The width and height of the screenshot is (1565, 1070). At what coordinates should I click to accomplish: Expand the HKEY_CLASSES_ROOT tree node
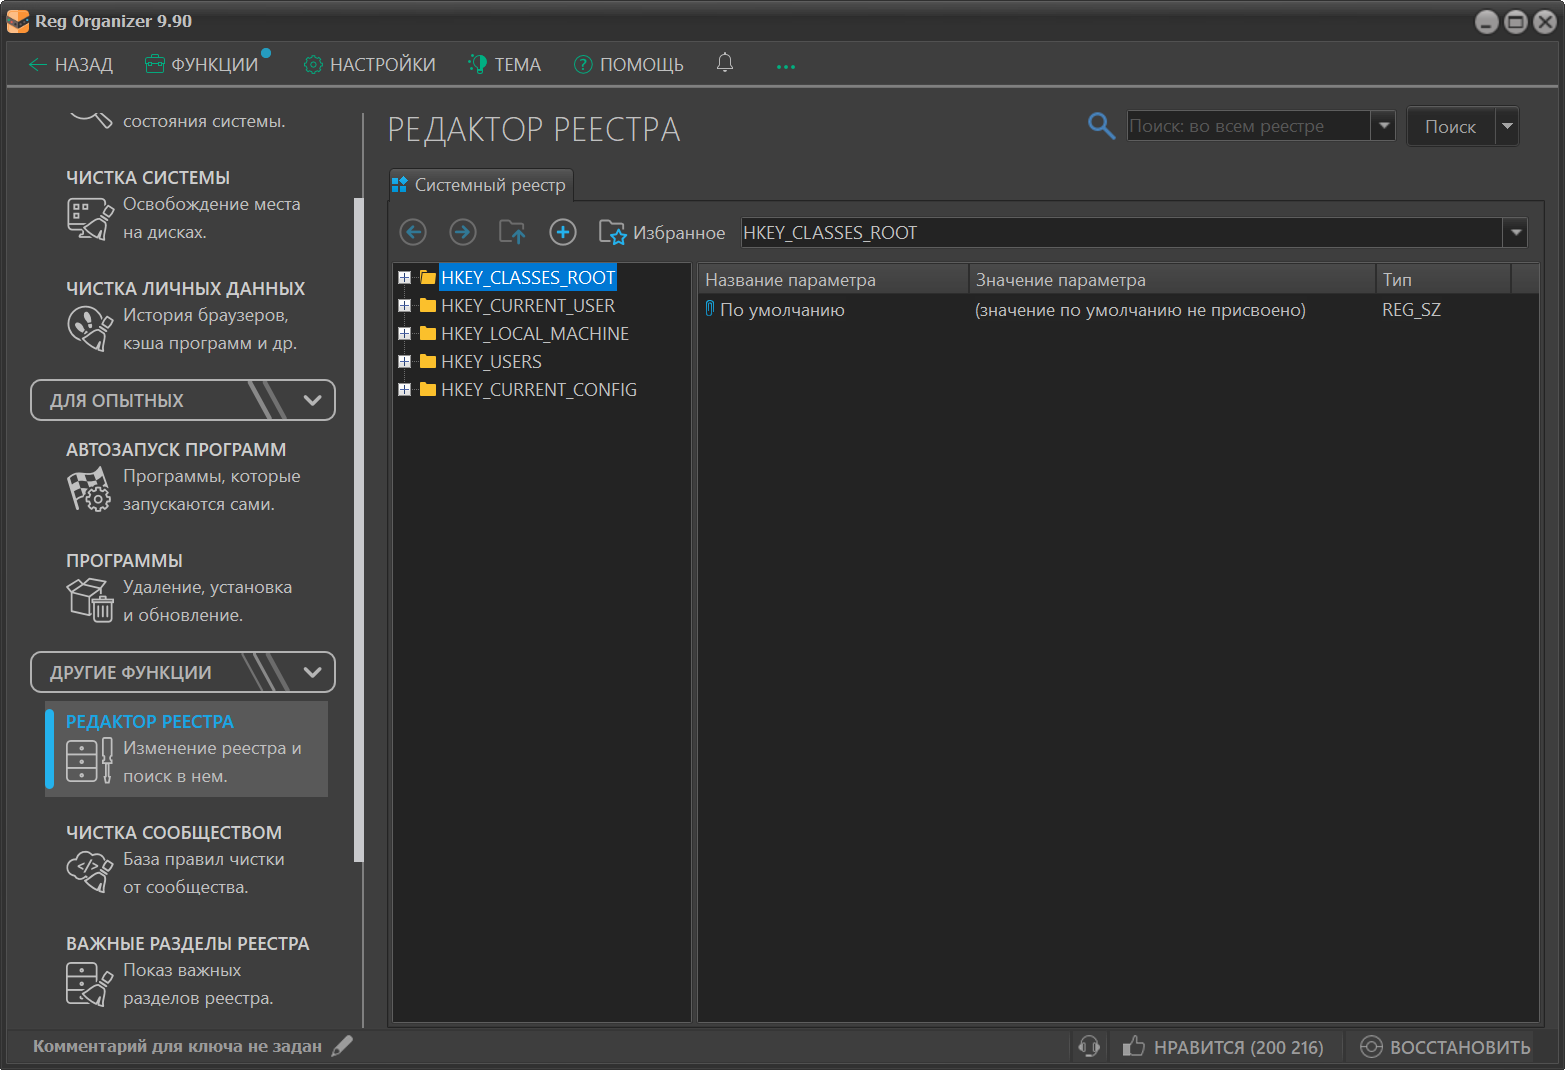point(404,278)
